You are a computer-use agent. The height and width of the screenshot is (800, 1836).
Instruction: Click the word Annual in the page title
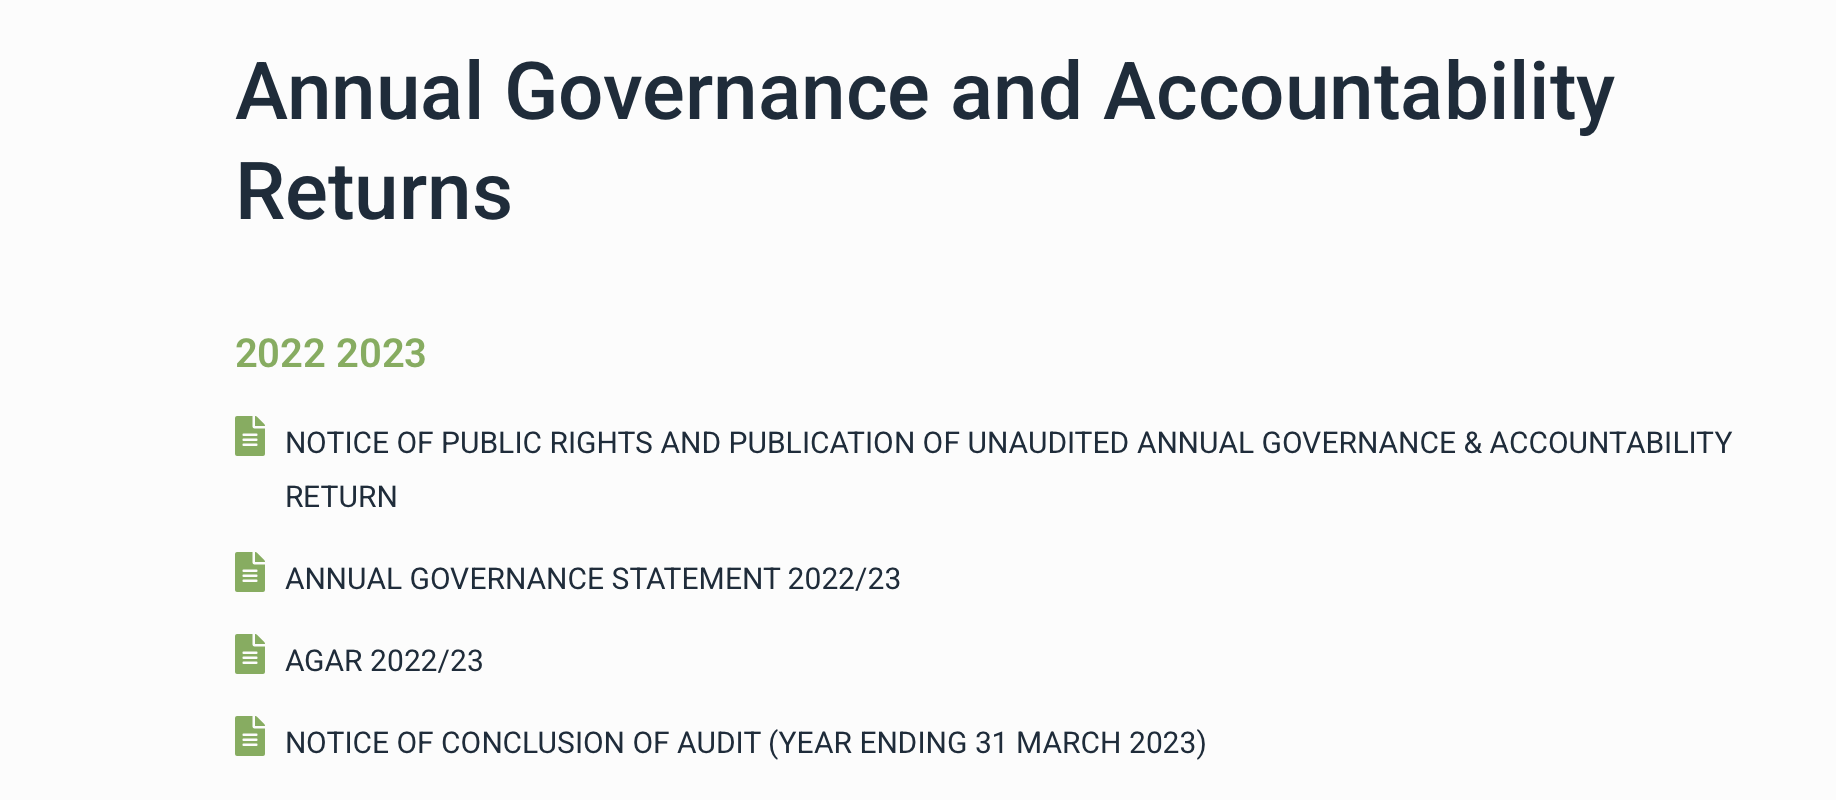(x=360, y=92)
